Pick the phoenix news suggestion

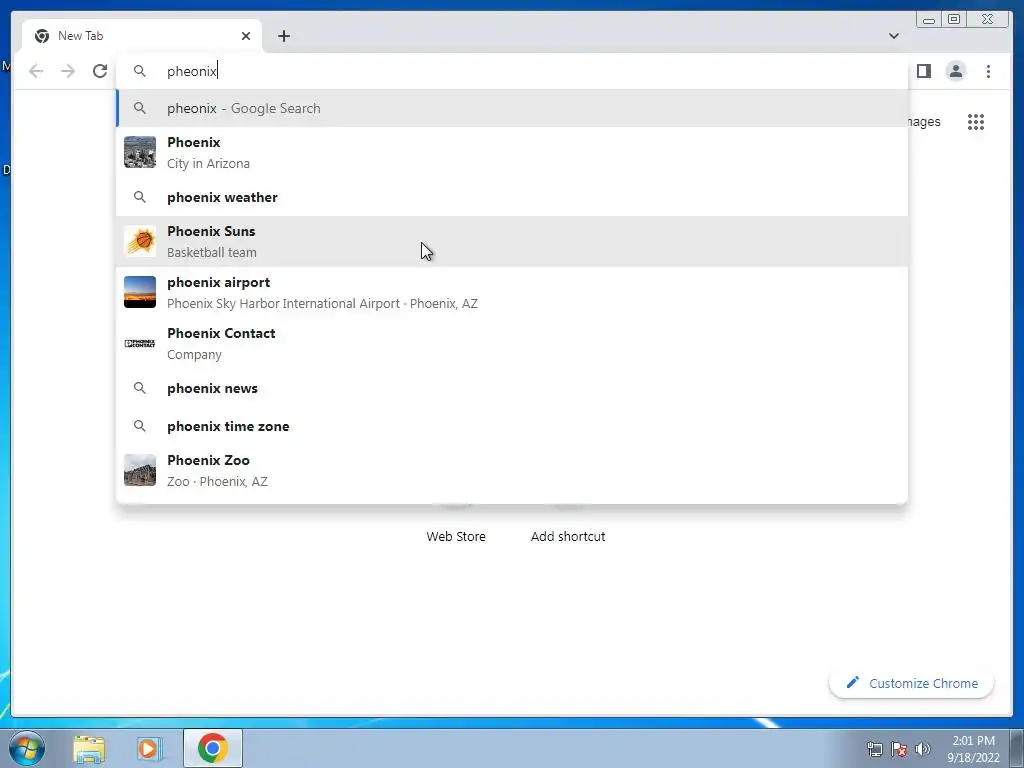pyautogui.click(x=512, y=388)
